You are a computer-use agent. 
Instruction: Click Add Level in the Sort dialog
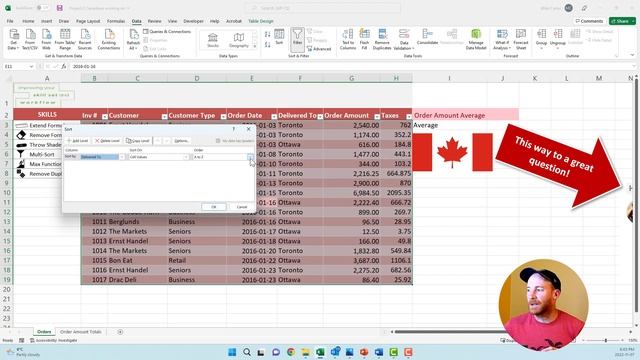(78, 141)
